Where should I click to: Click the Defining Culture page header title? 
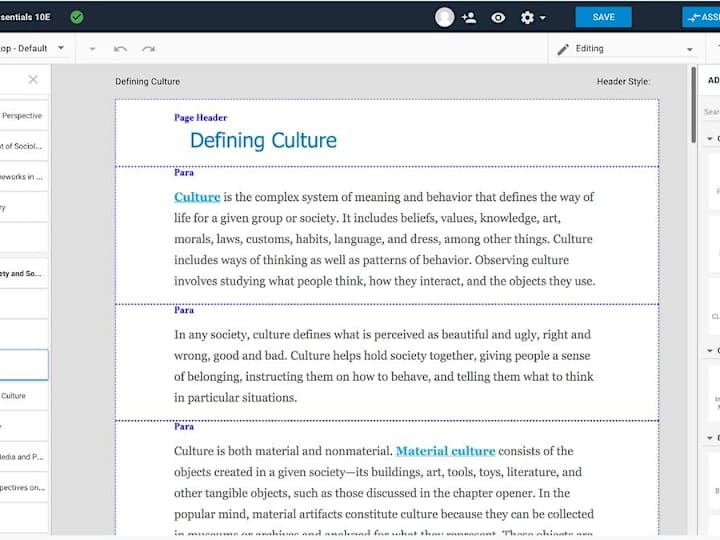coord(263,141)
